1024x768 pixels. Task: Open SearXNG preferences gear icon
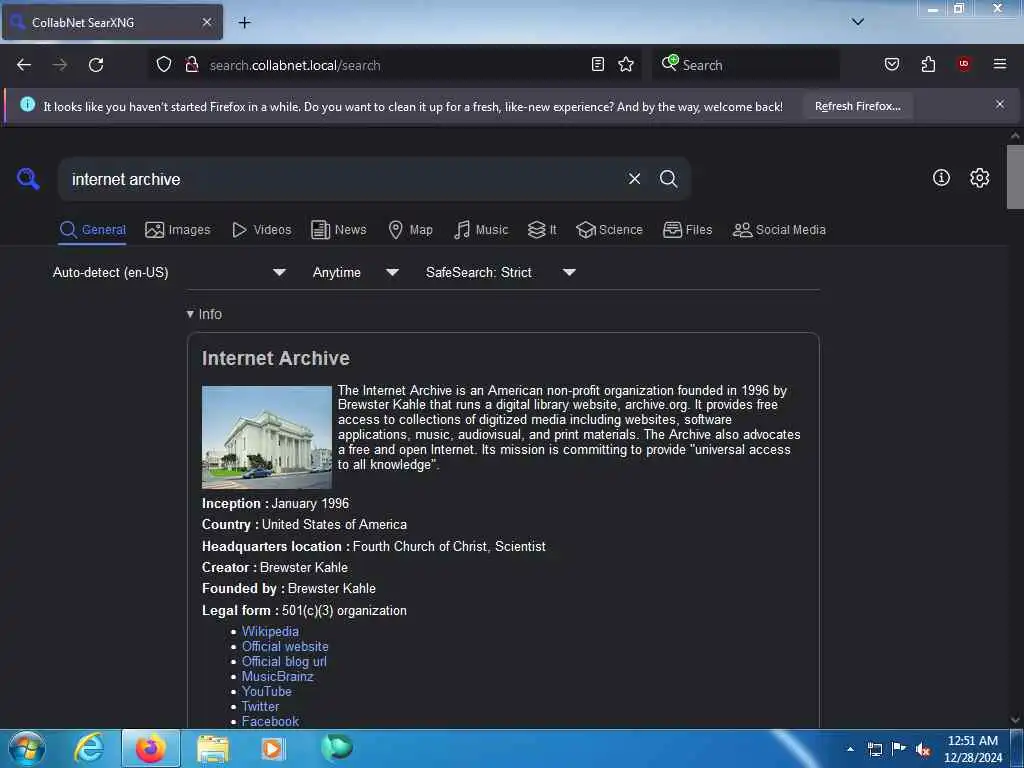[979, 178]
